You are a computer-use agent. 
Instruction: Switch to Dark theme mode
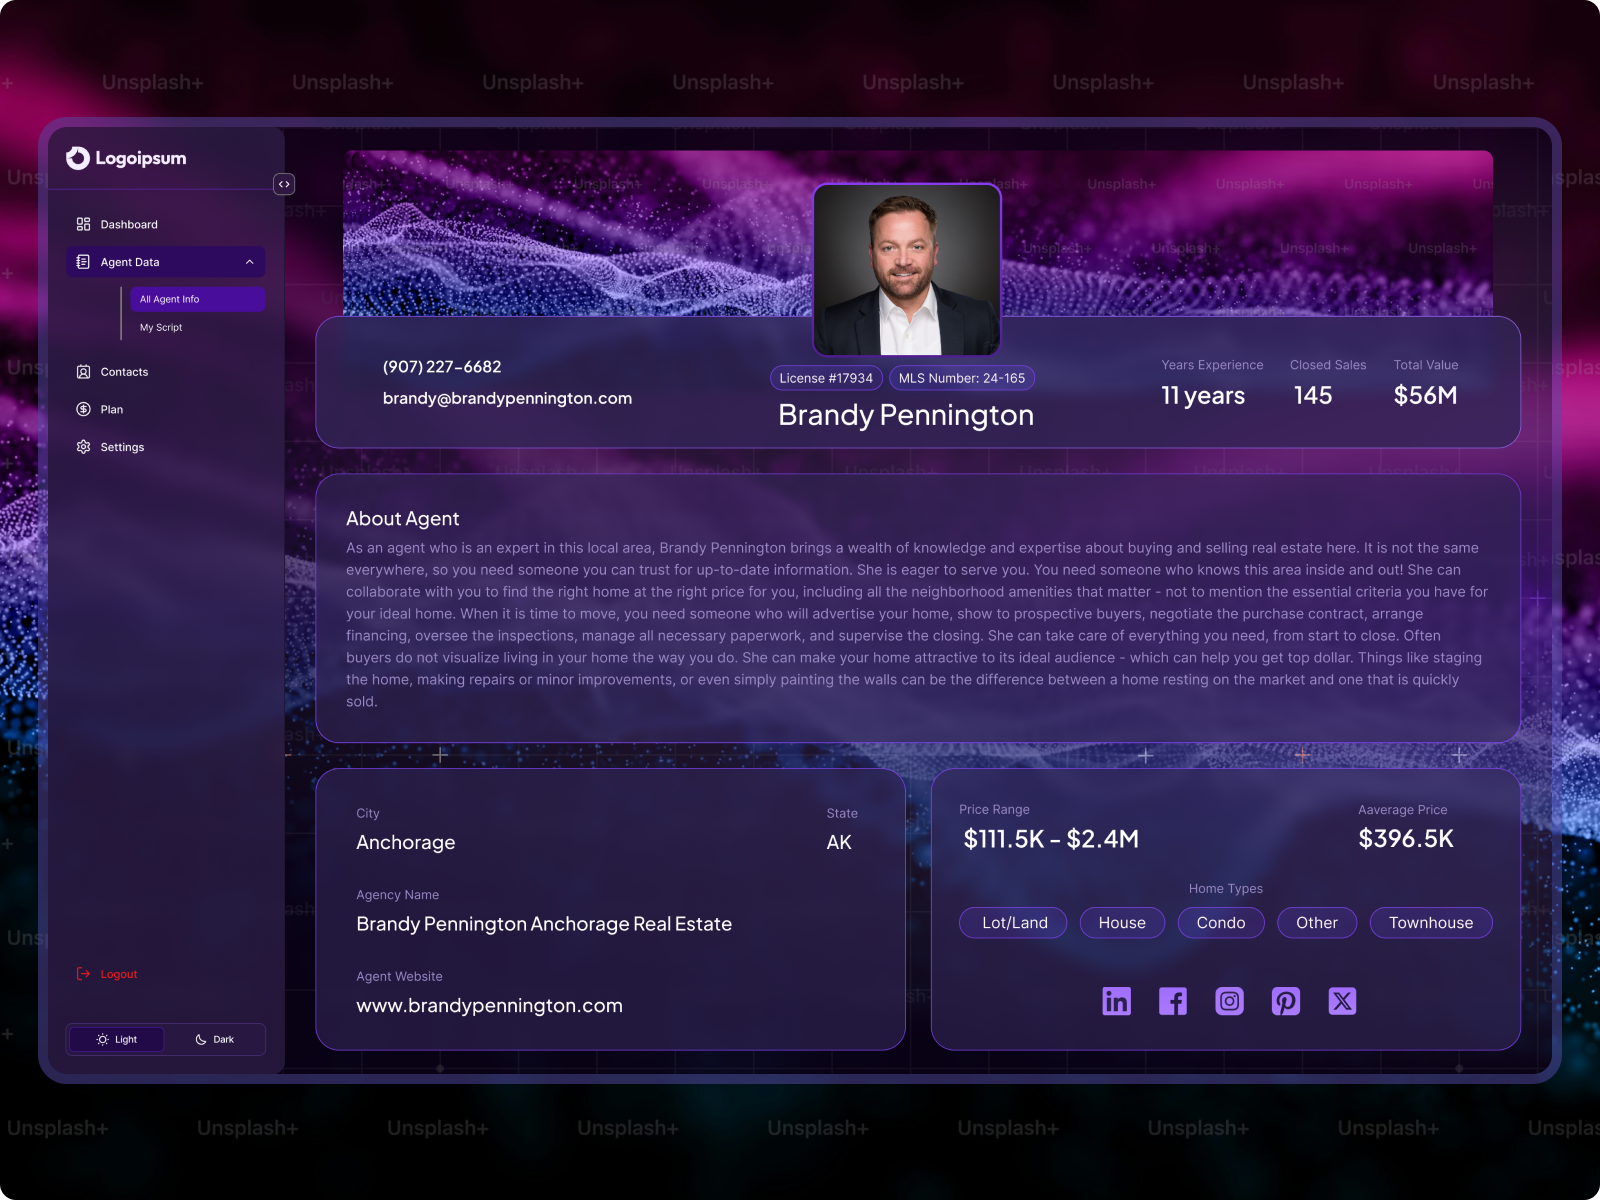point(214,1039)
